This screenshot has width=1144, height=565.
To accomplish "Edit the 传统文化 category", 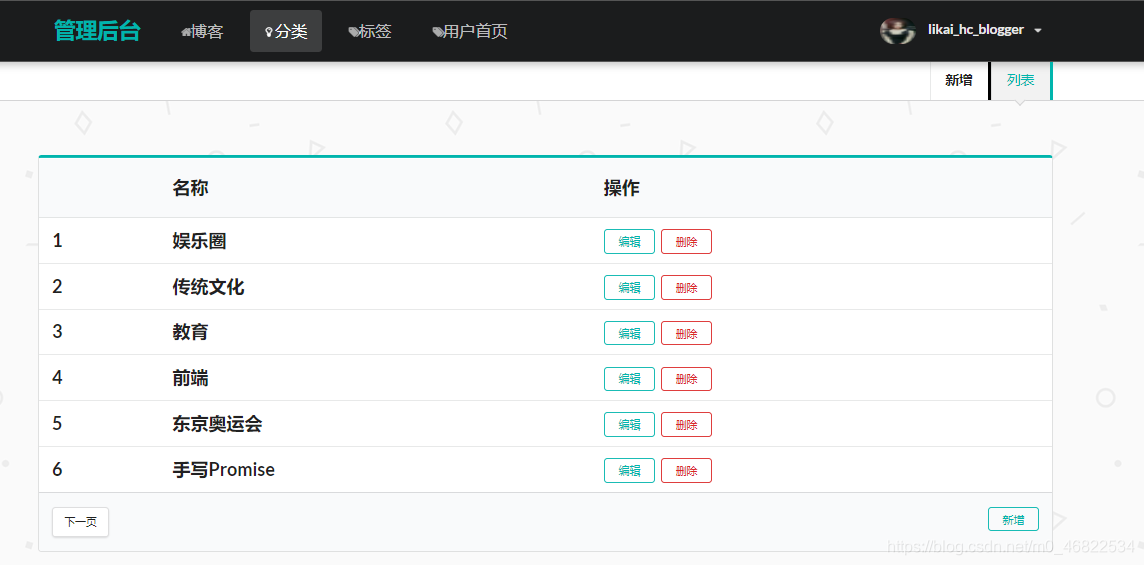I will point(630,288).
